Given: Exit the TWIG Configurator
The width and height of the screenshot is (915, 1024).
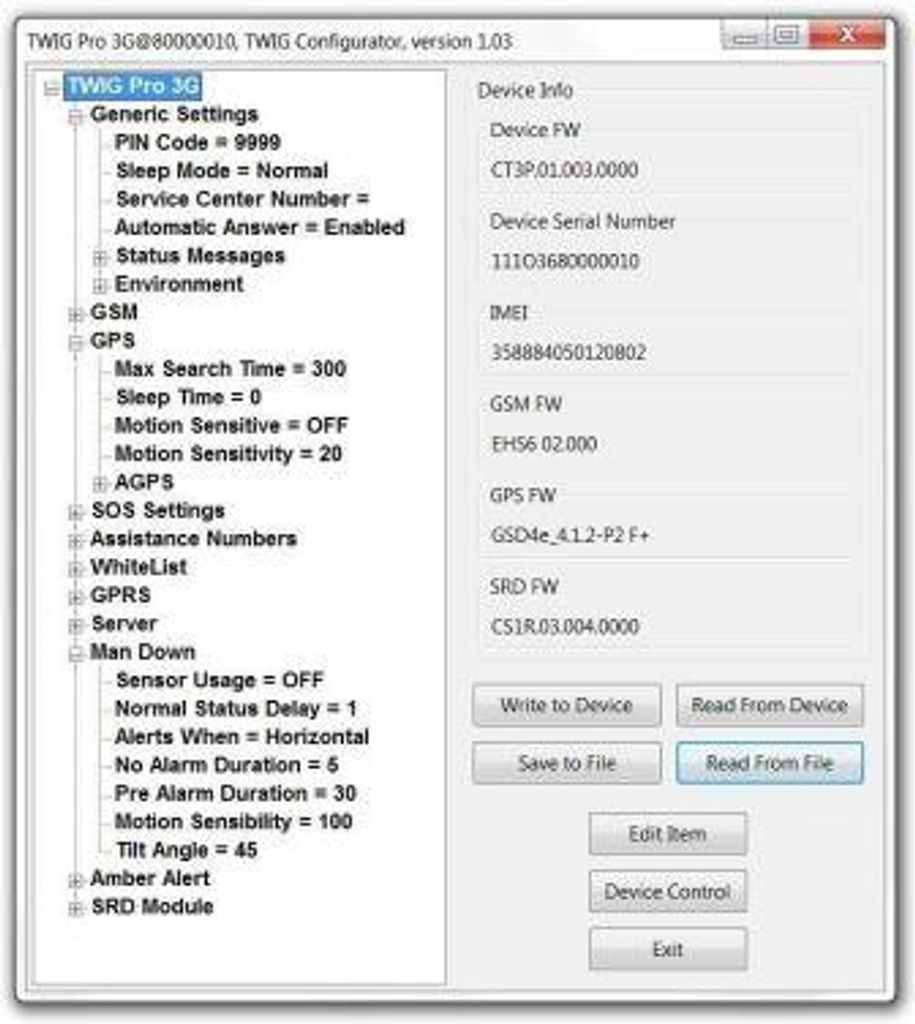Looking at the screenshot, I should (667, 949).
